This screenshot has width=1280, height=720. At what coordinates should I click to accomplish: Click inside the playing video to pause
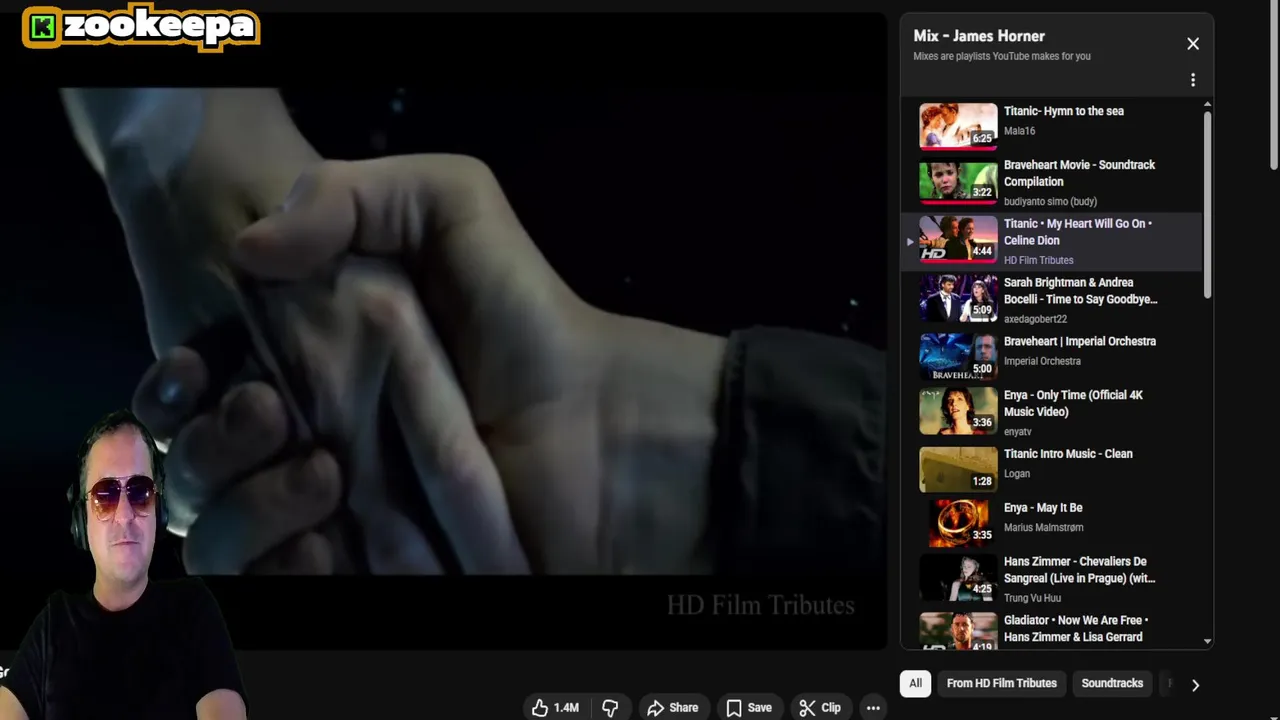point(443,330)
